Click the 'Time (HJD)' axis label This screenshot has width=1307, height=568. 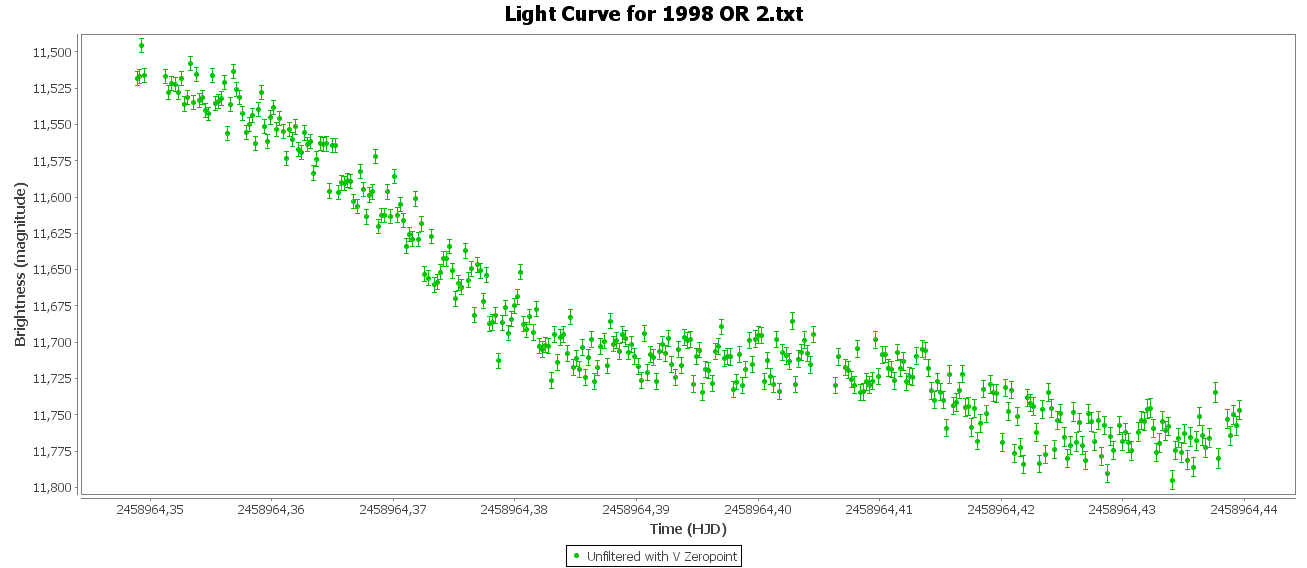point(687,529)
